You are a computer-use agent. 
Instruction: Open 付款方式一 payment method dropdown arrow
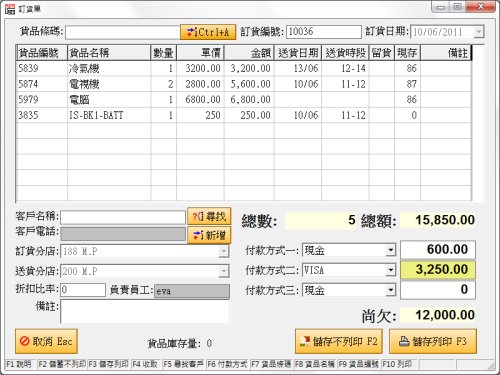coord(390,250)
